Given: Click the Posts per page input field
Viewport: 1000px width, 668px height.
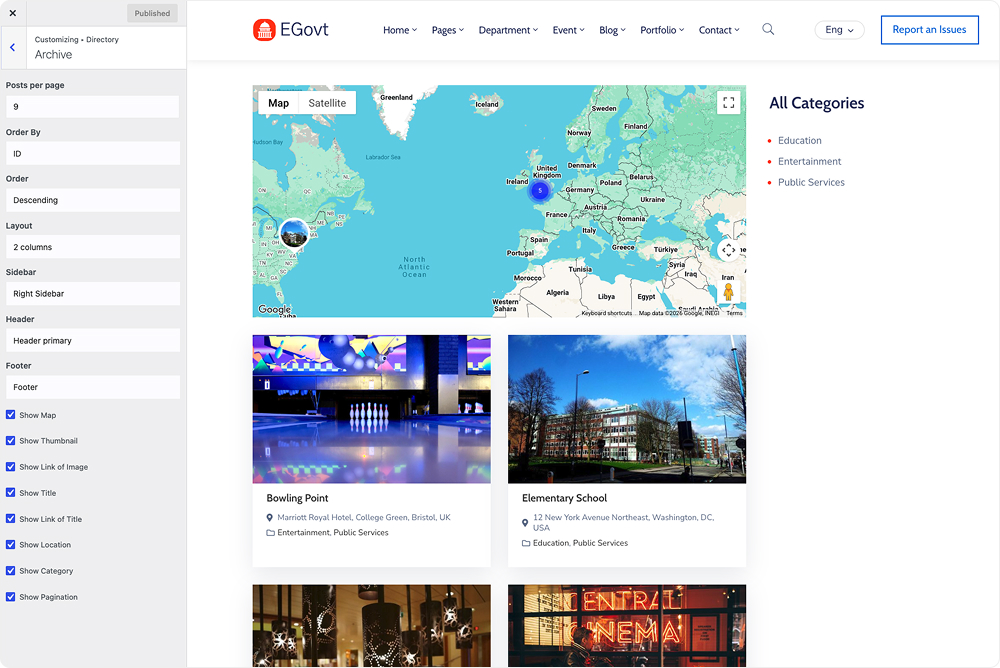Looking at the screenshot, I should [x=93, y=107].
